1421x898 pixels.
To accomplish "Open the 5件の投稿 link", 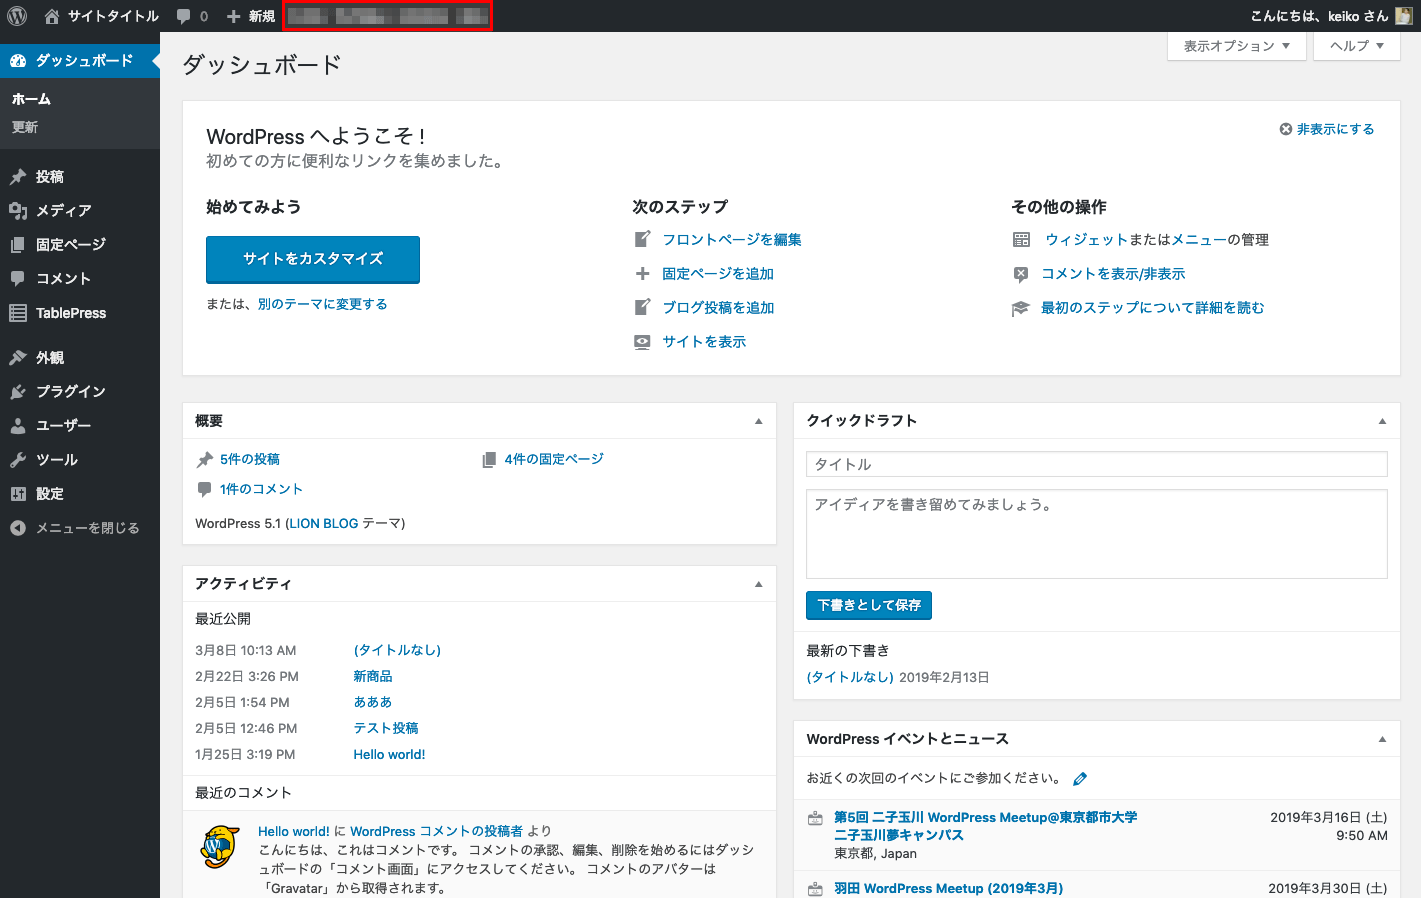I will (x=250, y=459).
